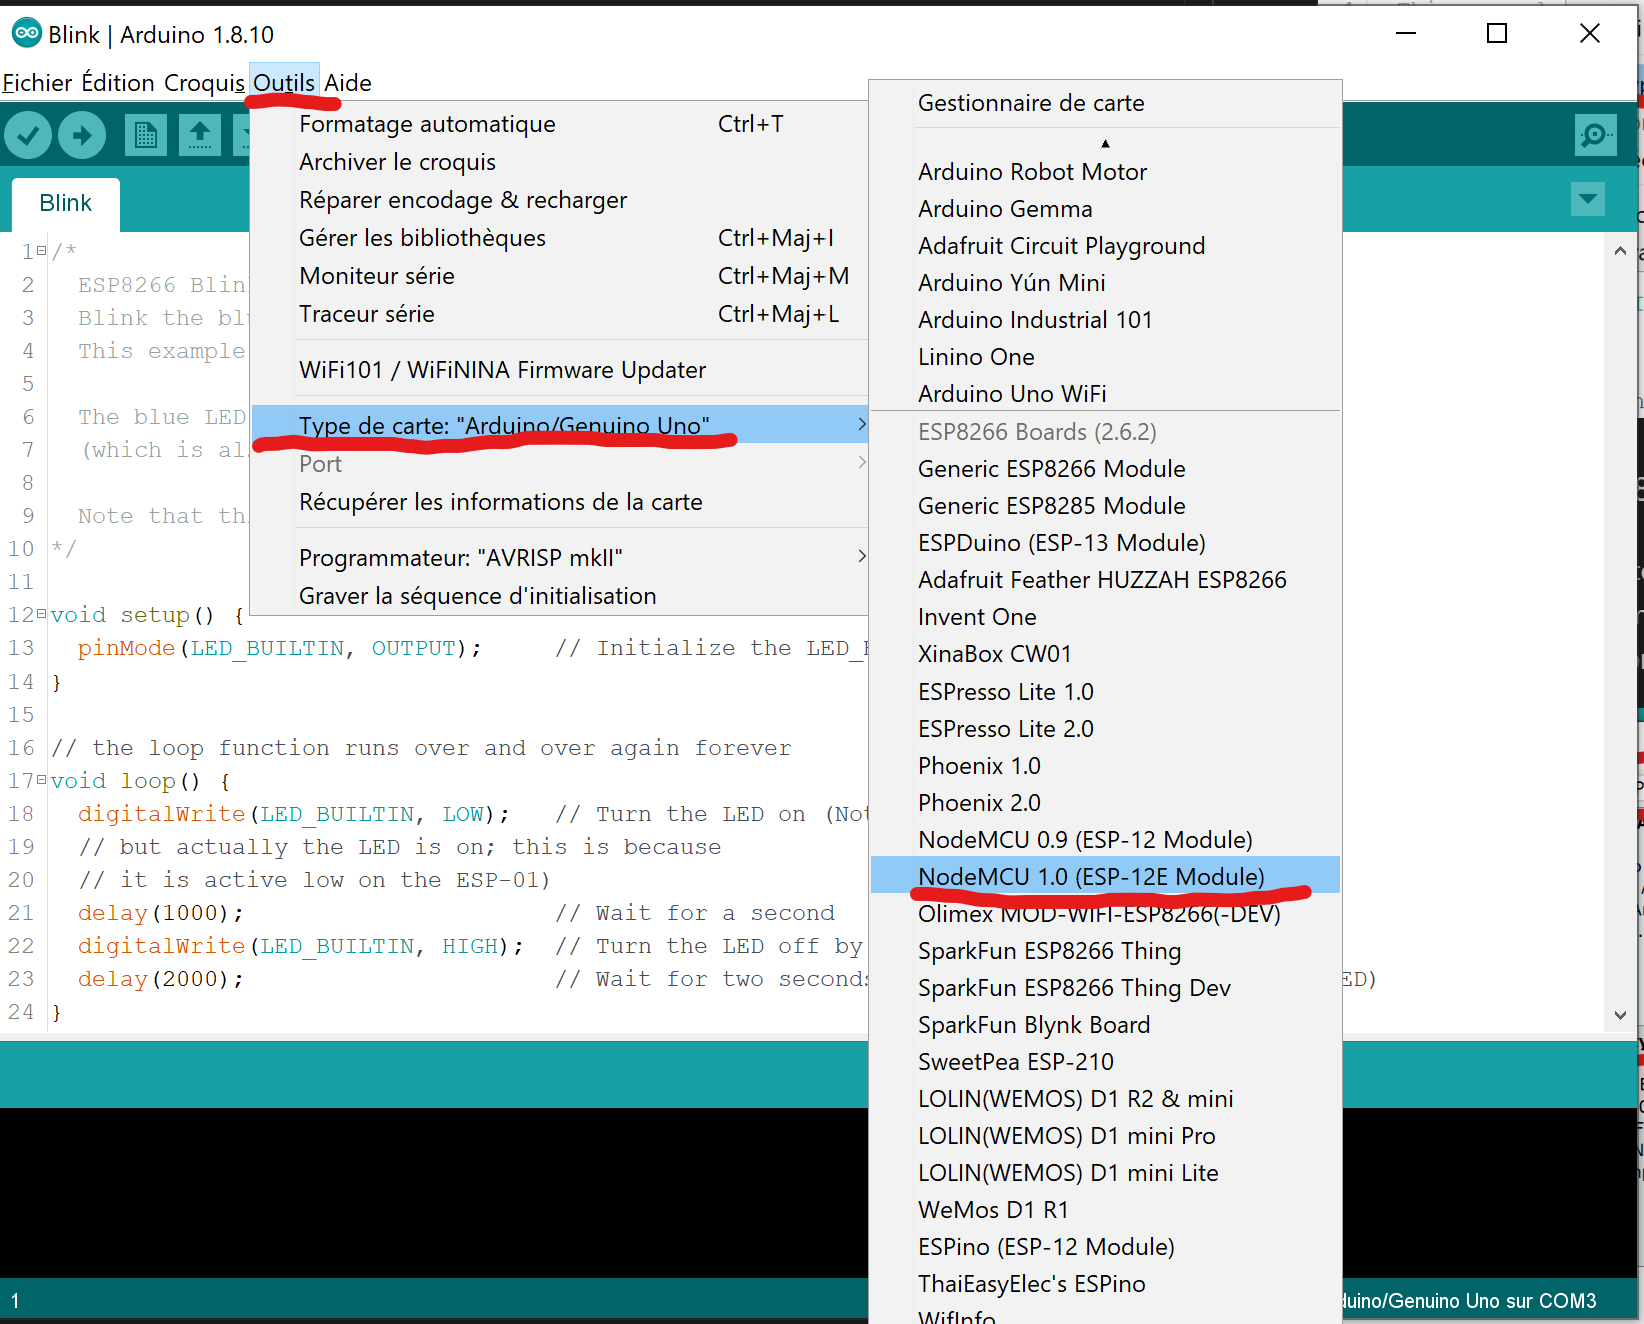Select SparkFun ESP8266 Thing Dev board

1105,988
